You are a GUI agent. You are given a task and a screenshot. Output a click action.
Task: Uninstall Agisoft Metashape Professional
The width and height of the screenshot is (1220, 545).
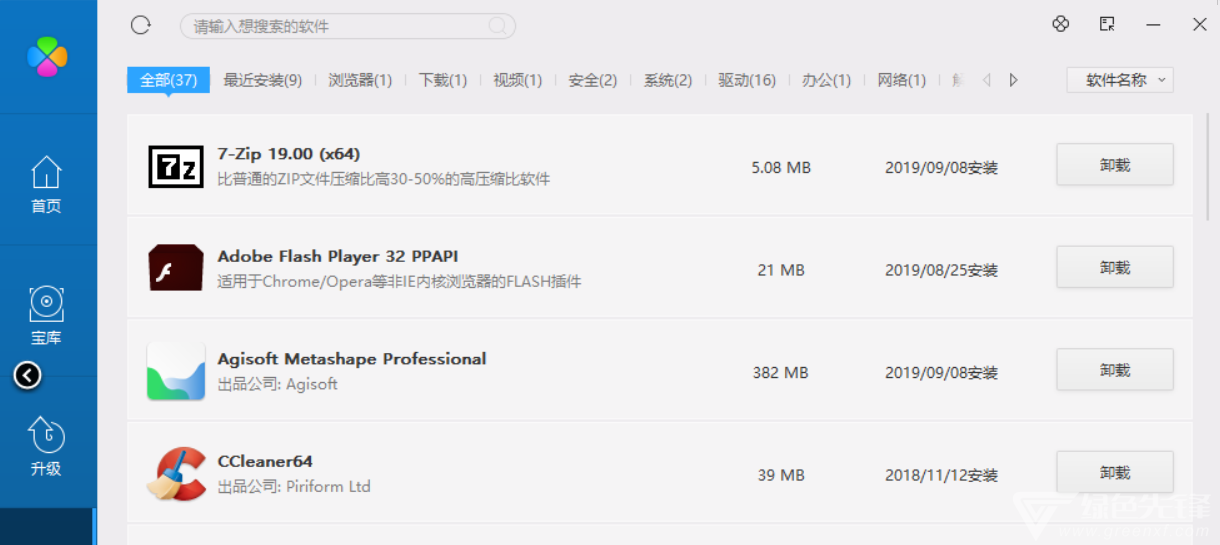pos(1115,370)
